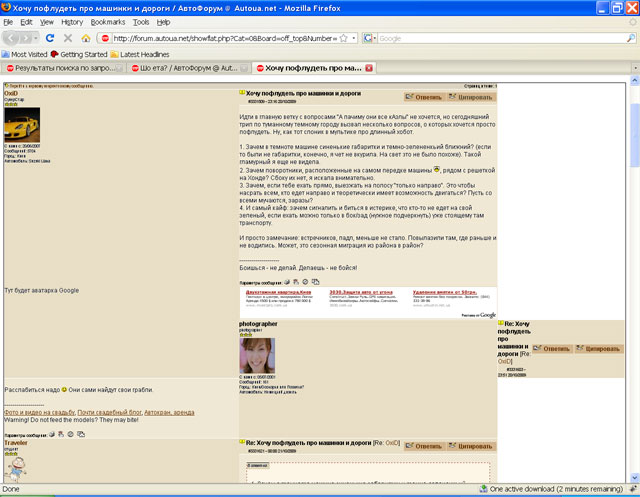Stop loading with the X toolbar icon
Image resolution: width=640 pixels, height=497 pixels.
click(68, 38)
